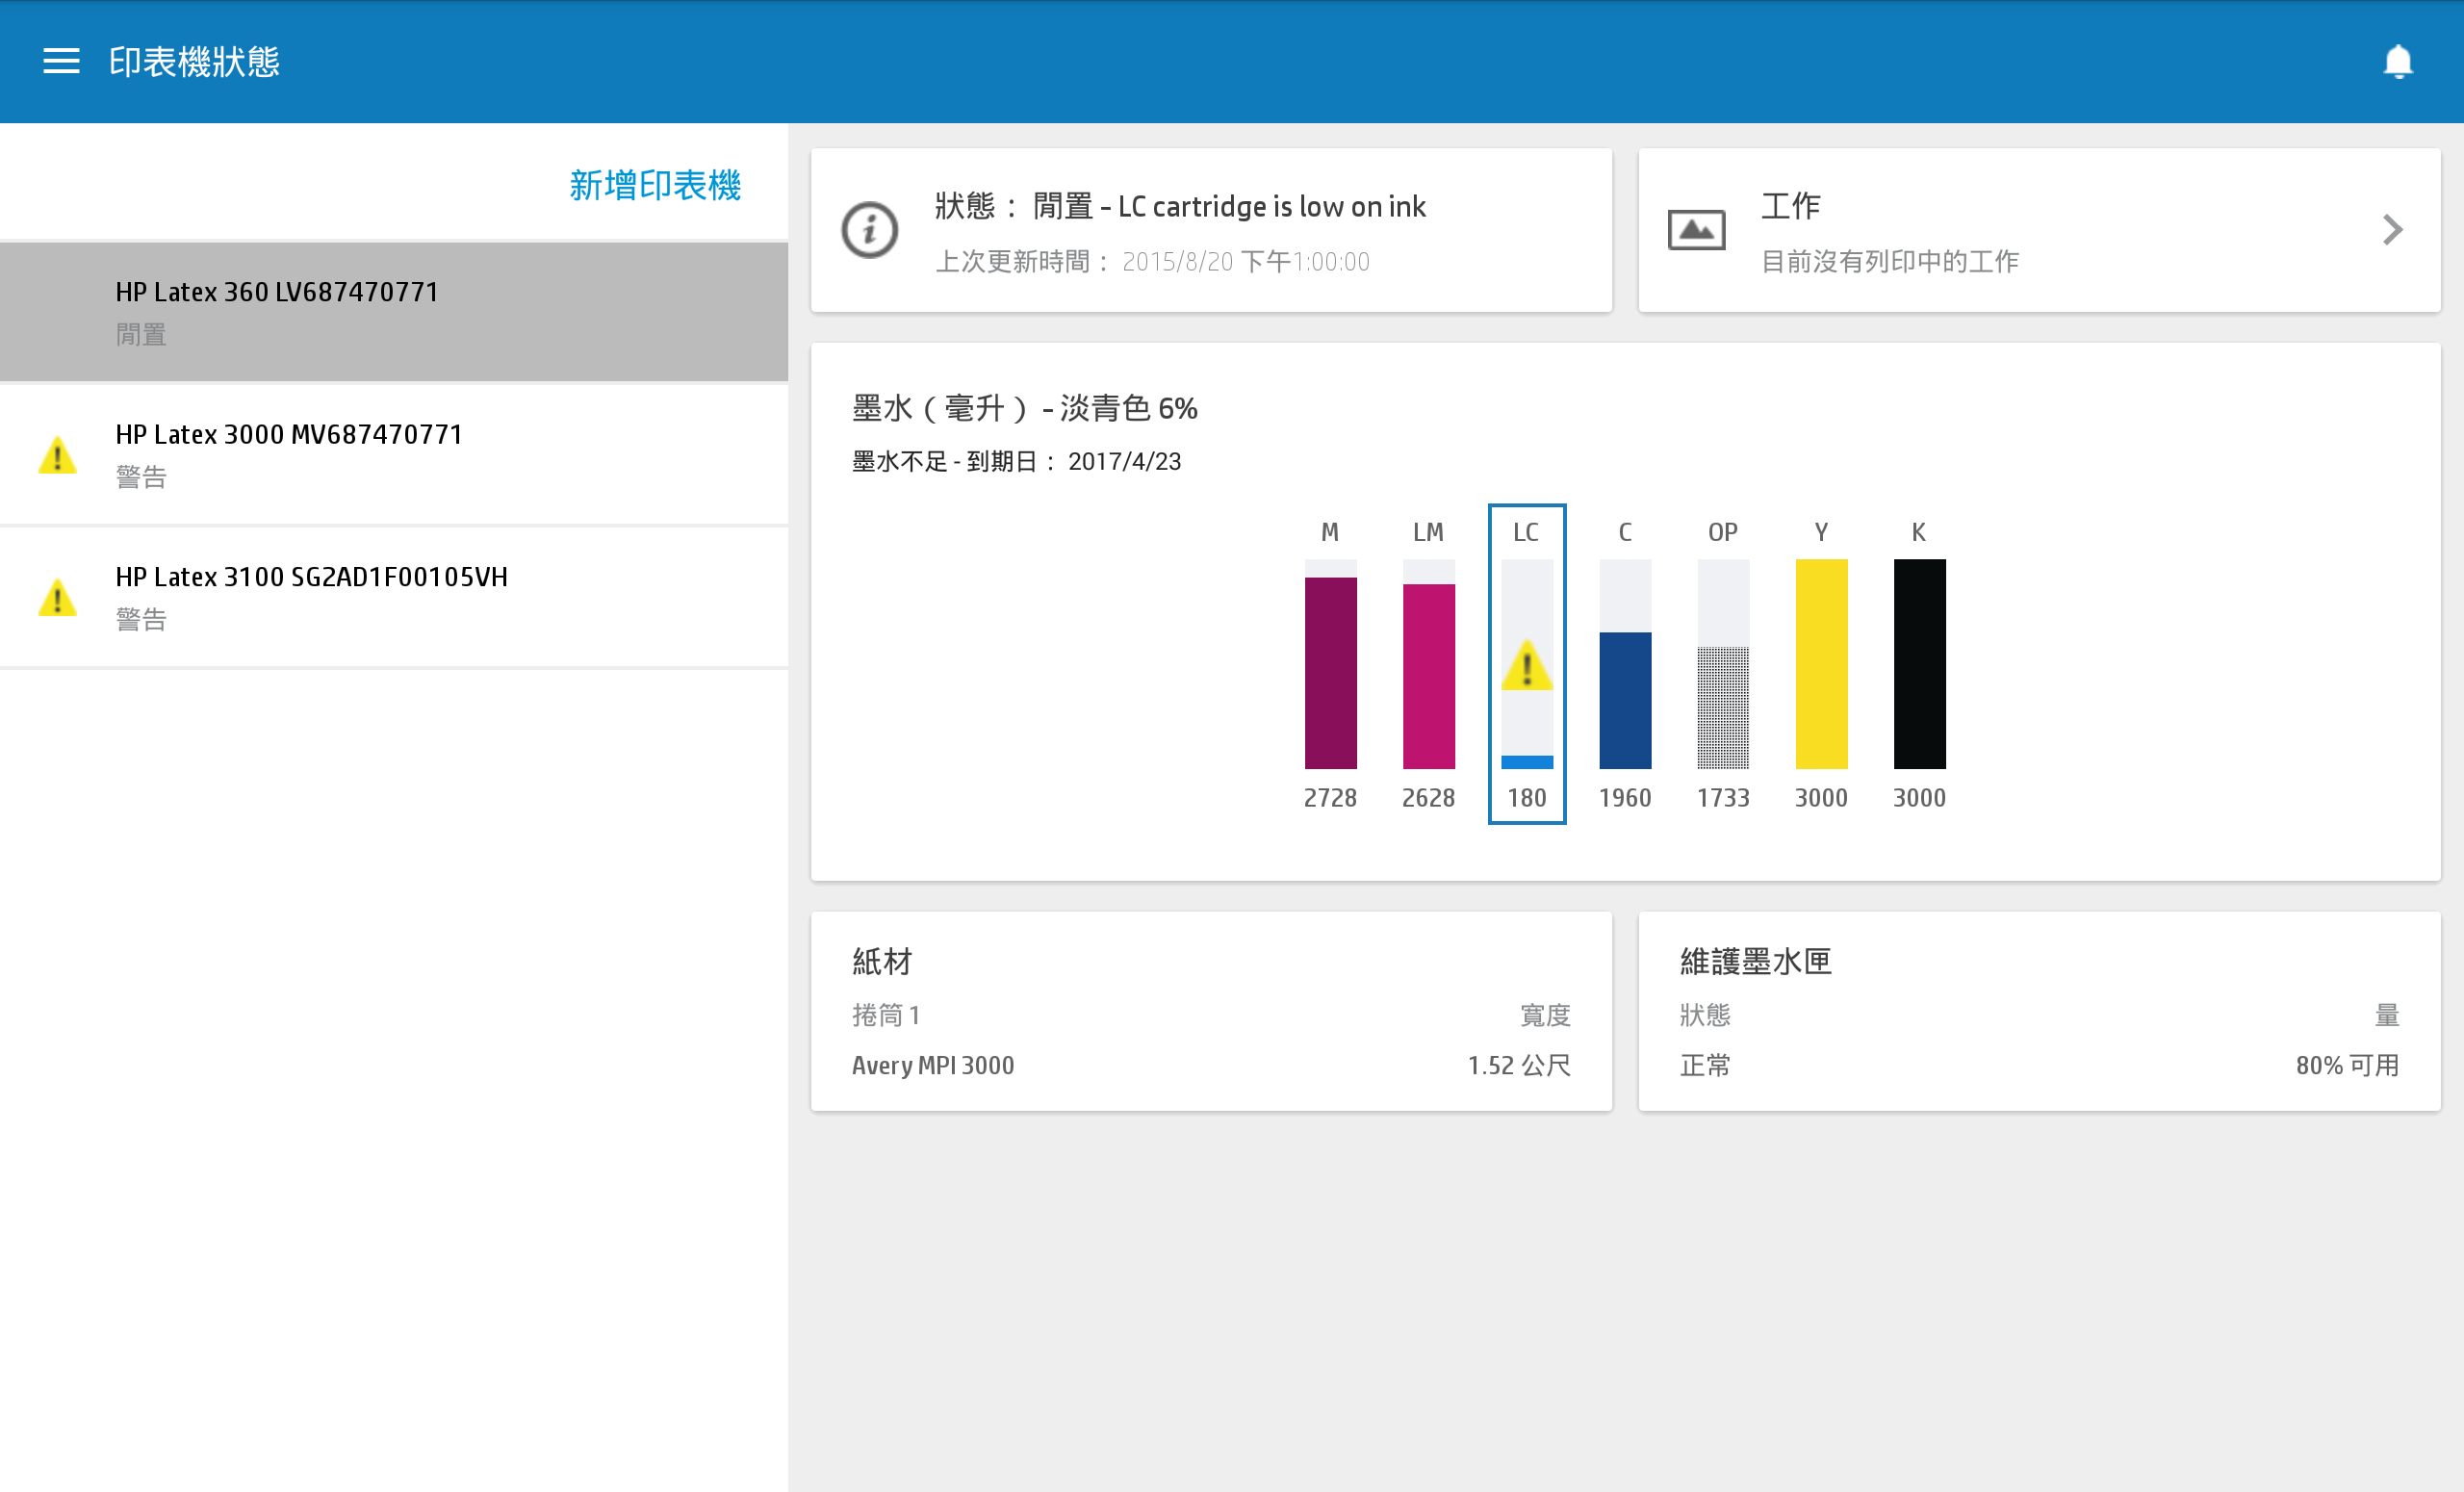This screenshot has height=1492, width=2464.
Task: Click the HP Latex 3100 warning icon
Action: pos(57,598)
